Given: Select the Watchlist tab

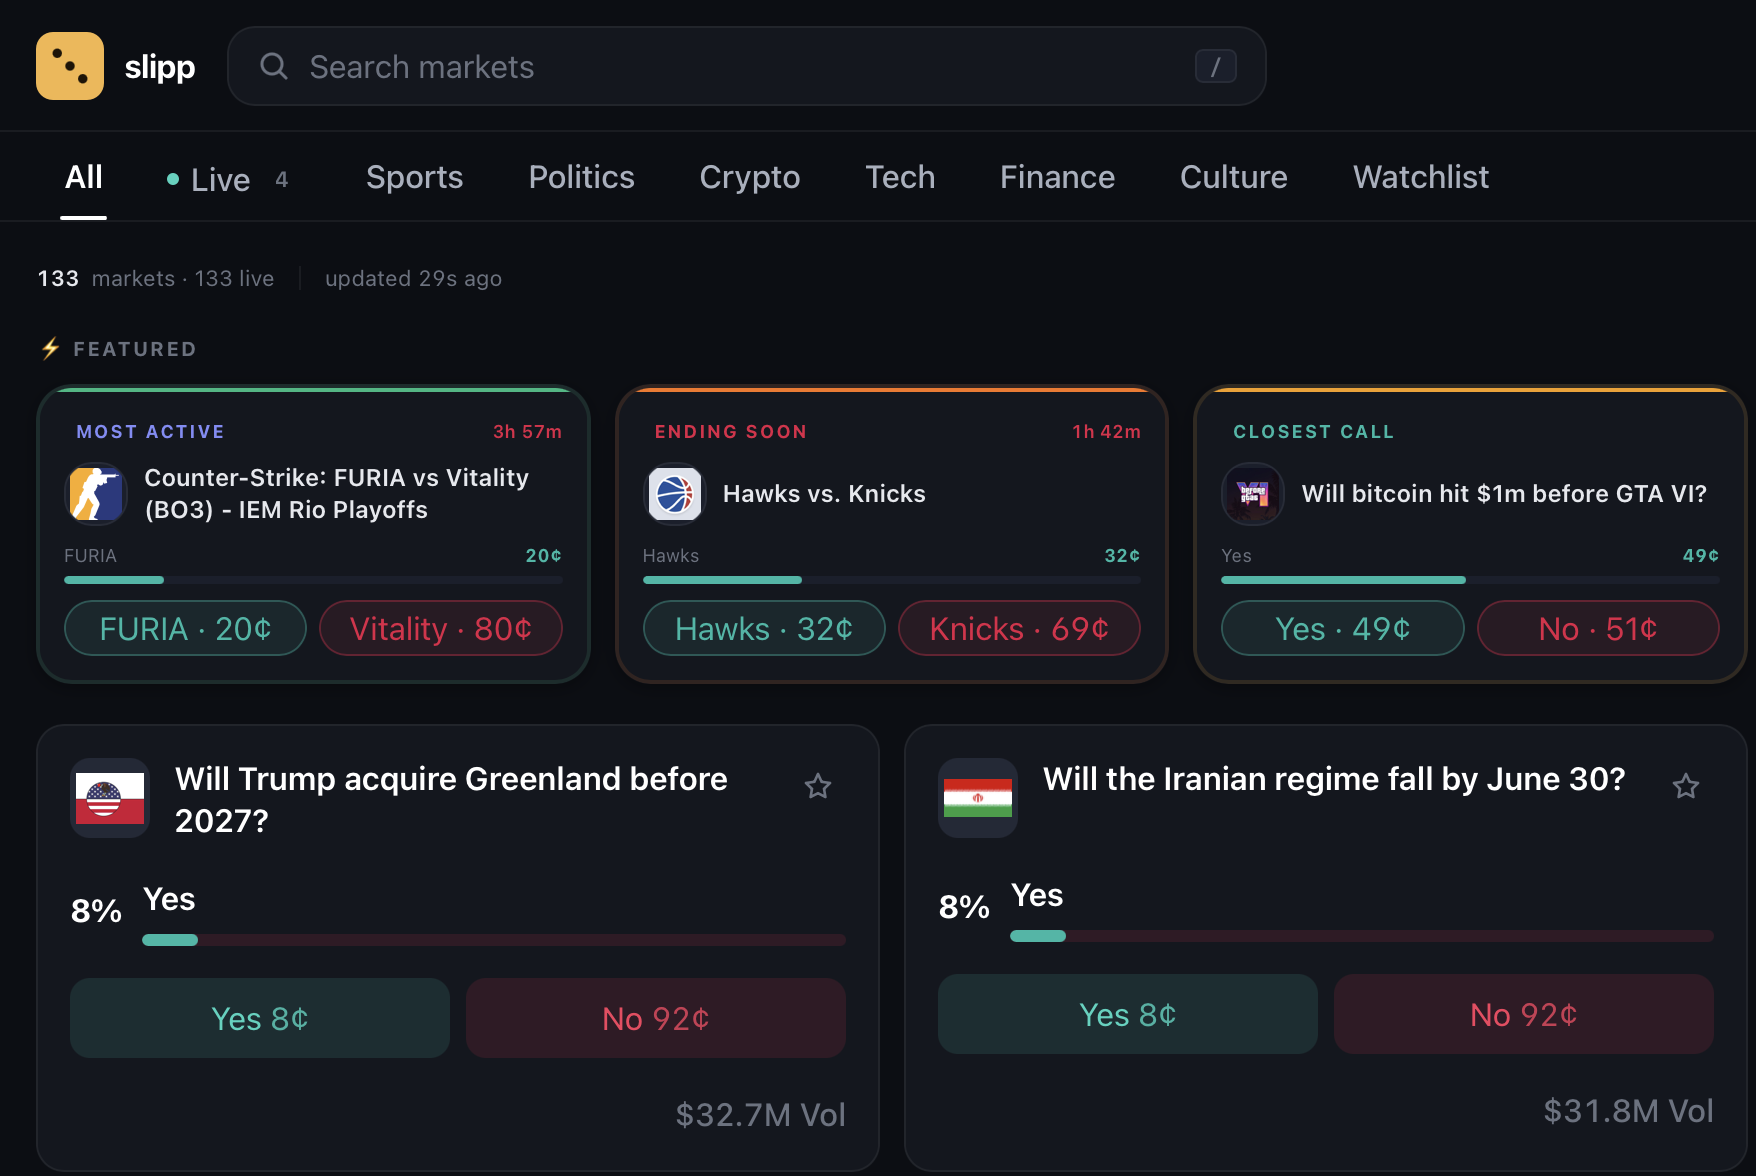Looking at the screenshot, I should [1420, 177].
